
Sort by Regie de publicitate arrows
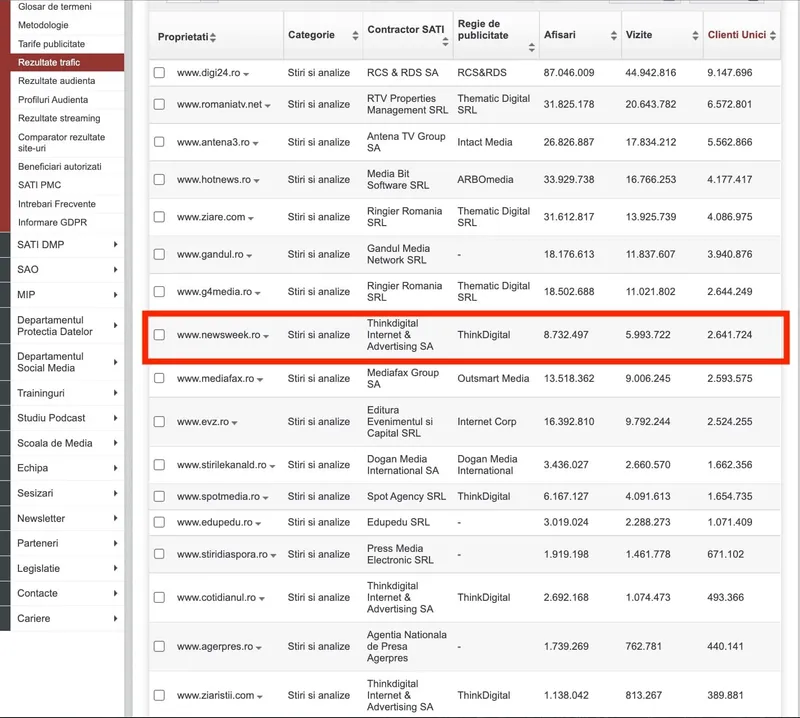pyautogui.click(x=532, y=47)
